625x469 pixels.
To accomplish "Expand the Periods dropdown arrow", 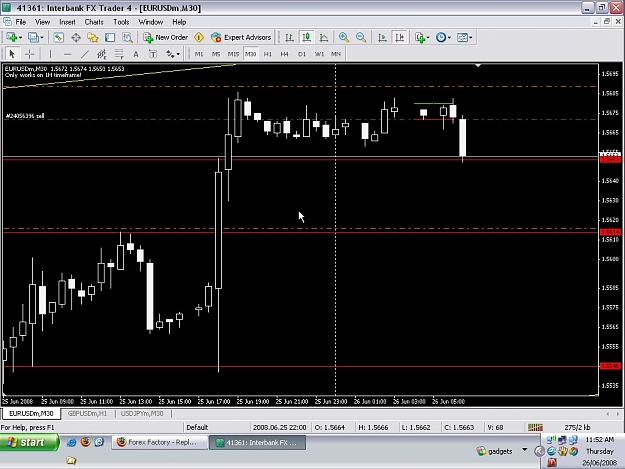I will pos(449,37).
